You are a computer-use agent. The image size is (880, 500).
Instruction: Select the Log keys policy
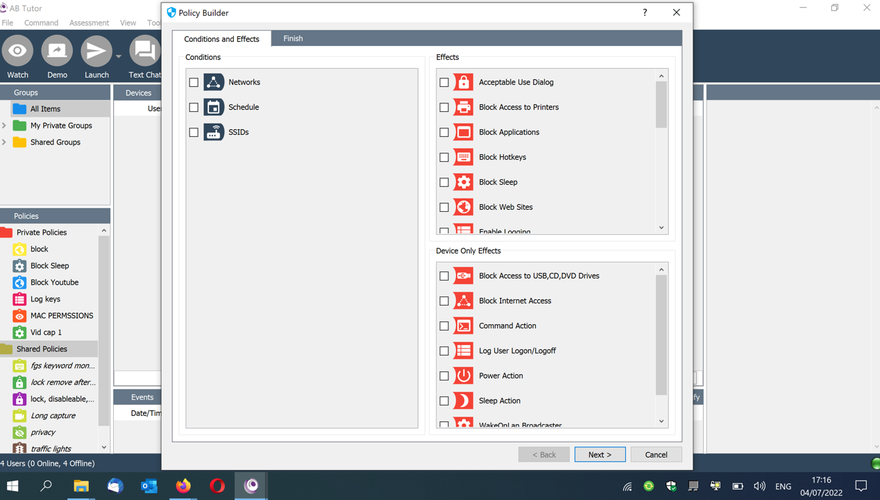click(45, 299)
